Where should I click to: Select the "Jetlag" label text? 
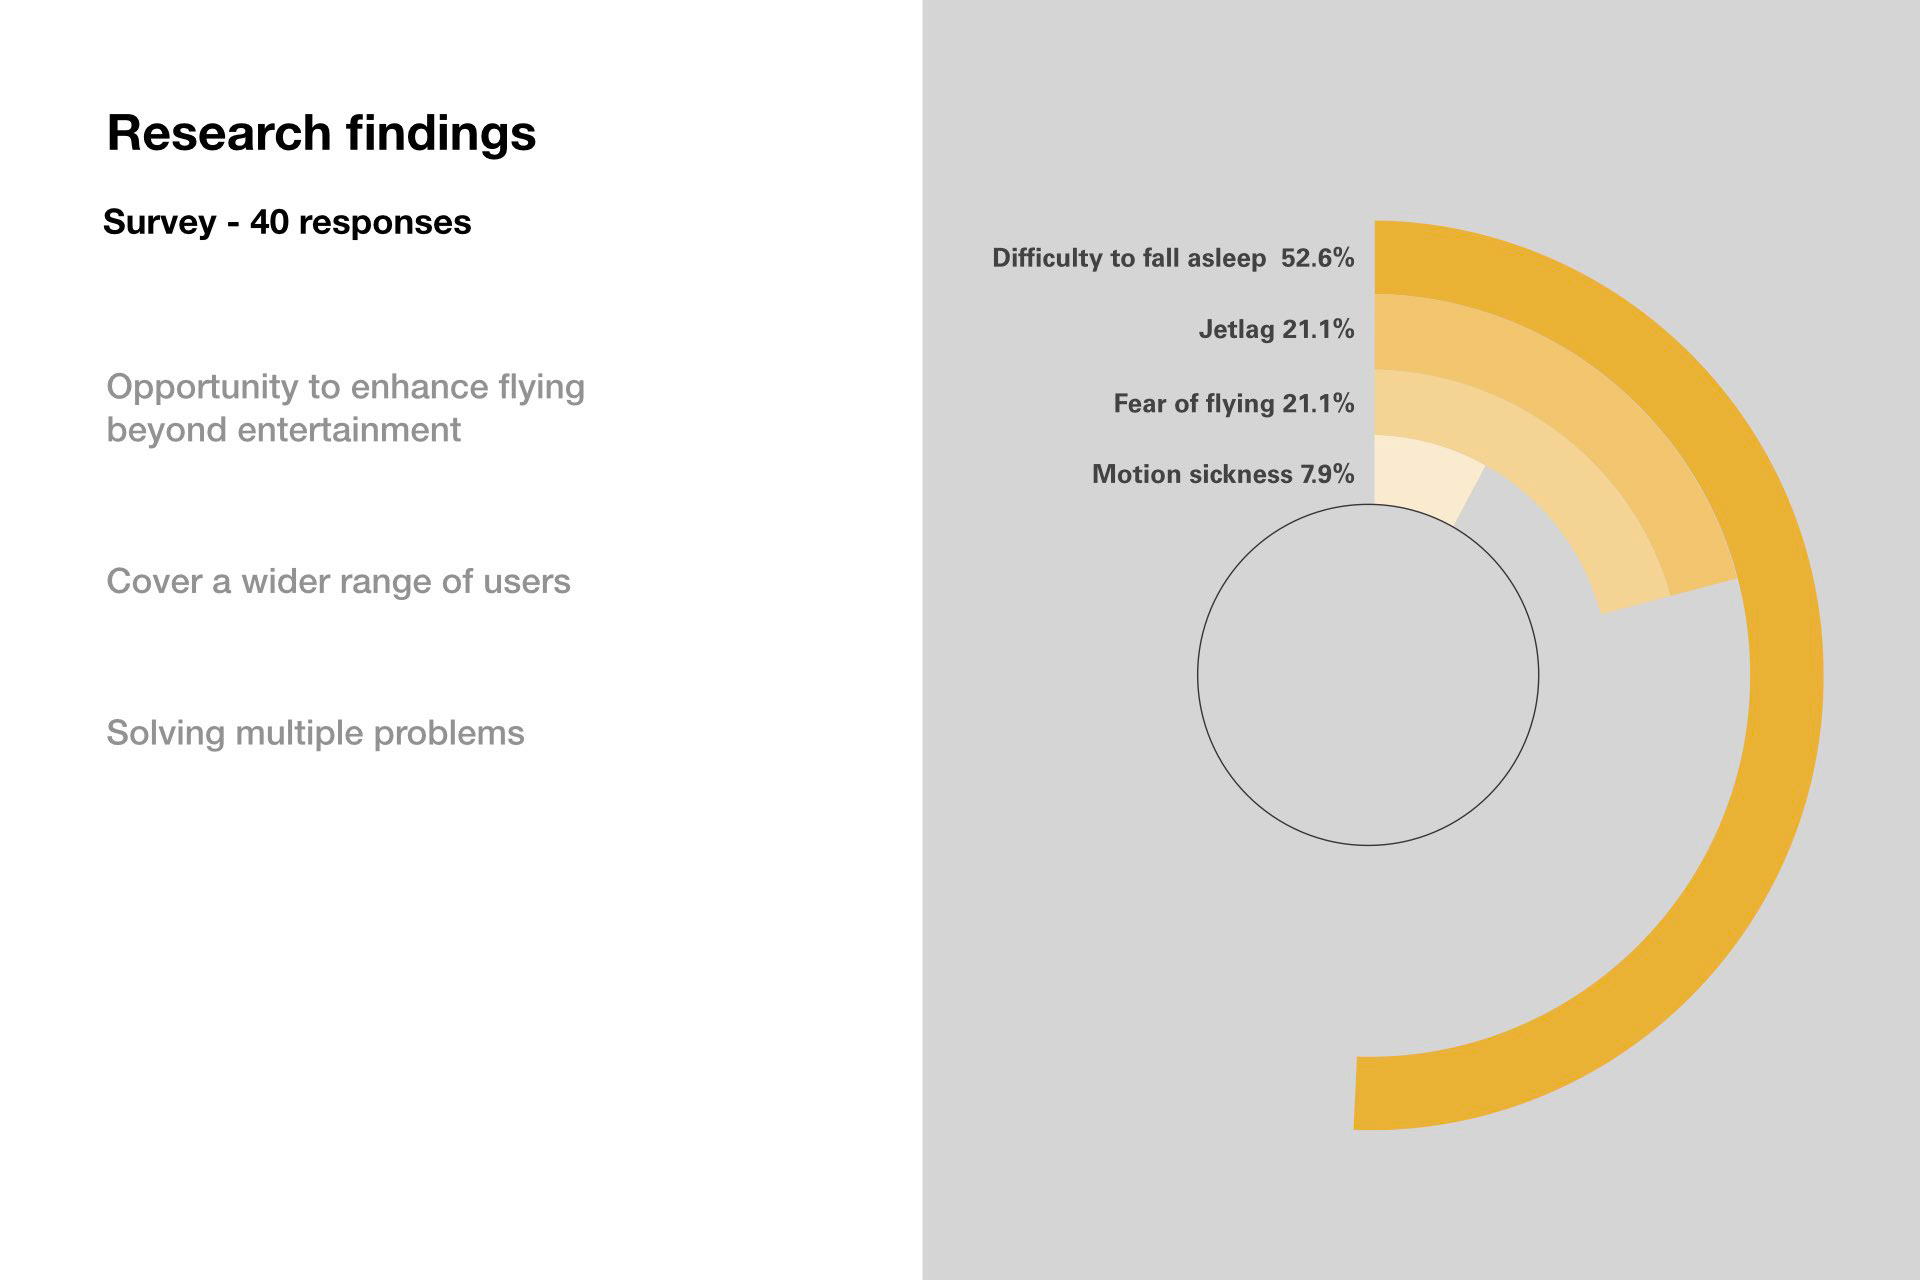click(x=1236, y=329)
